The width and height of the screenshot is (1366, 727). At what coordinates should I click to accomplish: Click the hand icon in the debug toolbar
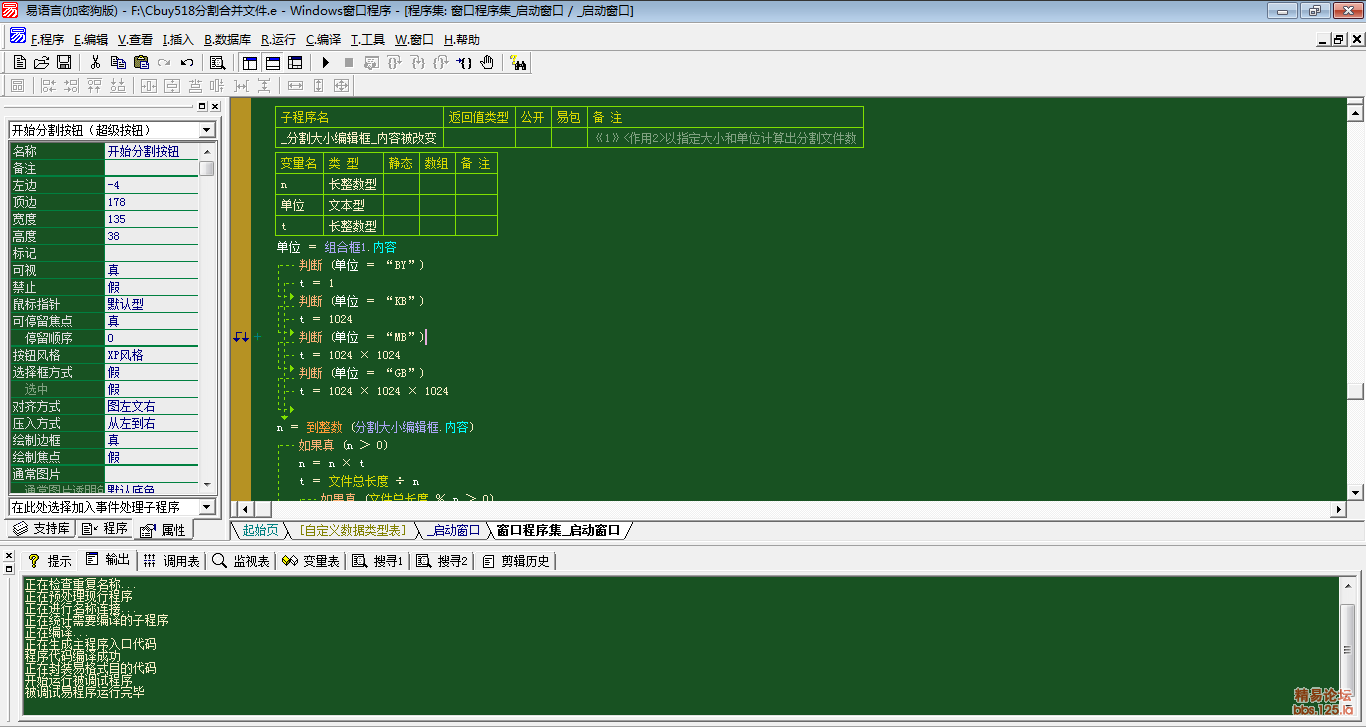(487, 63)
